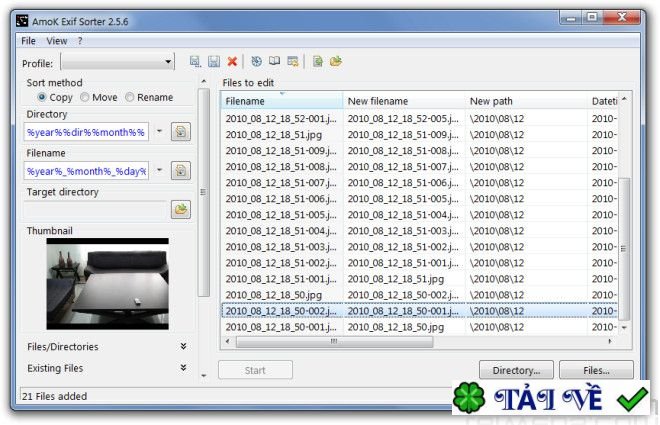Click the Save profile floppy icon

(214, 61)
